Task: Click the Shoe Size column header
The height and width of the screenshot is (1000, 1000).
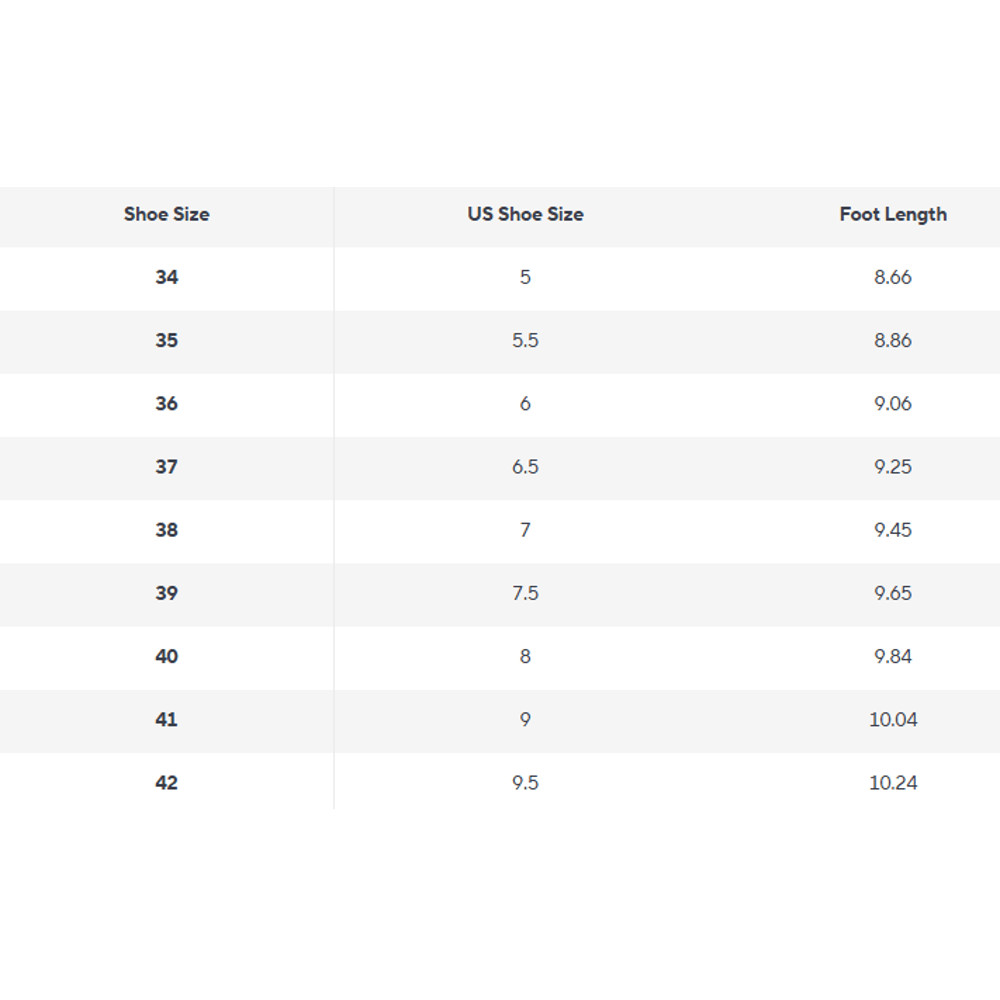Action: pyautogui.click(x=167, y=214)
